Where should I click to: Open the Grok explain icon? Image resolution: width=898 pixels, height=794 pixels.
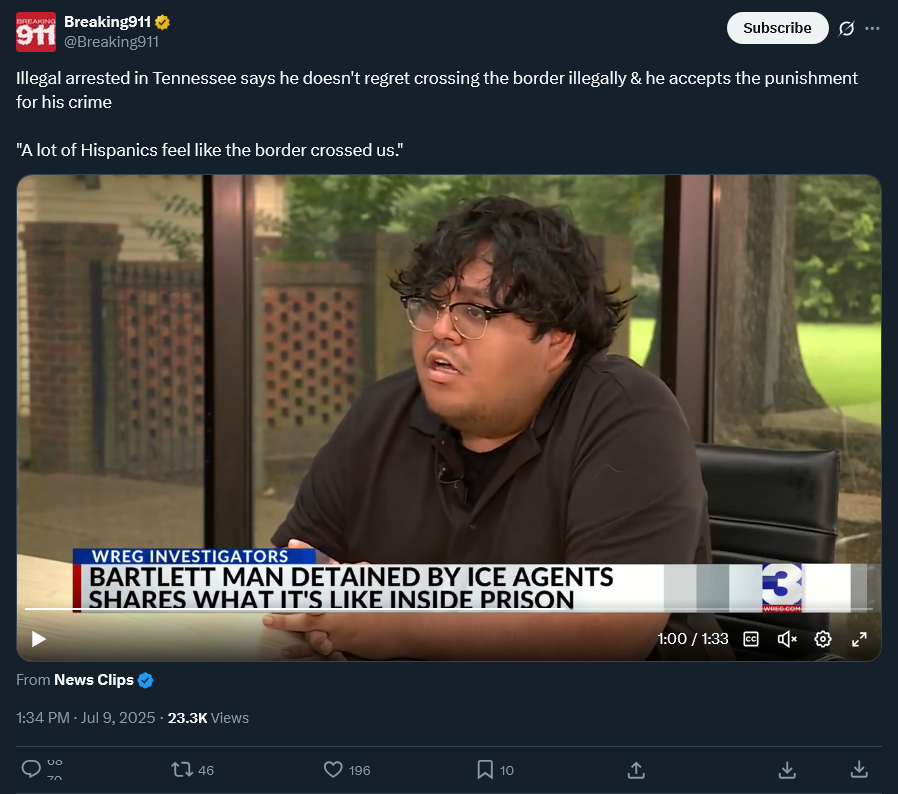coord(846,28)
